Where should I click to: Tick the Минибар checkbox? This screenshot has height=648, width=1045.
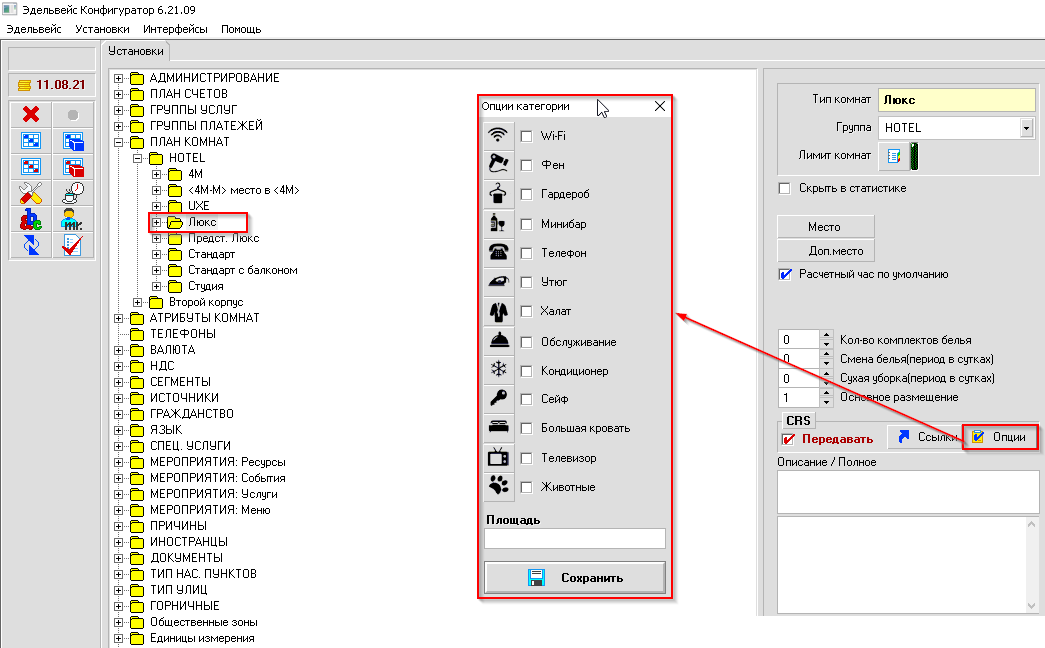(x=527, y=224)
